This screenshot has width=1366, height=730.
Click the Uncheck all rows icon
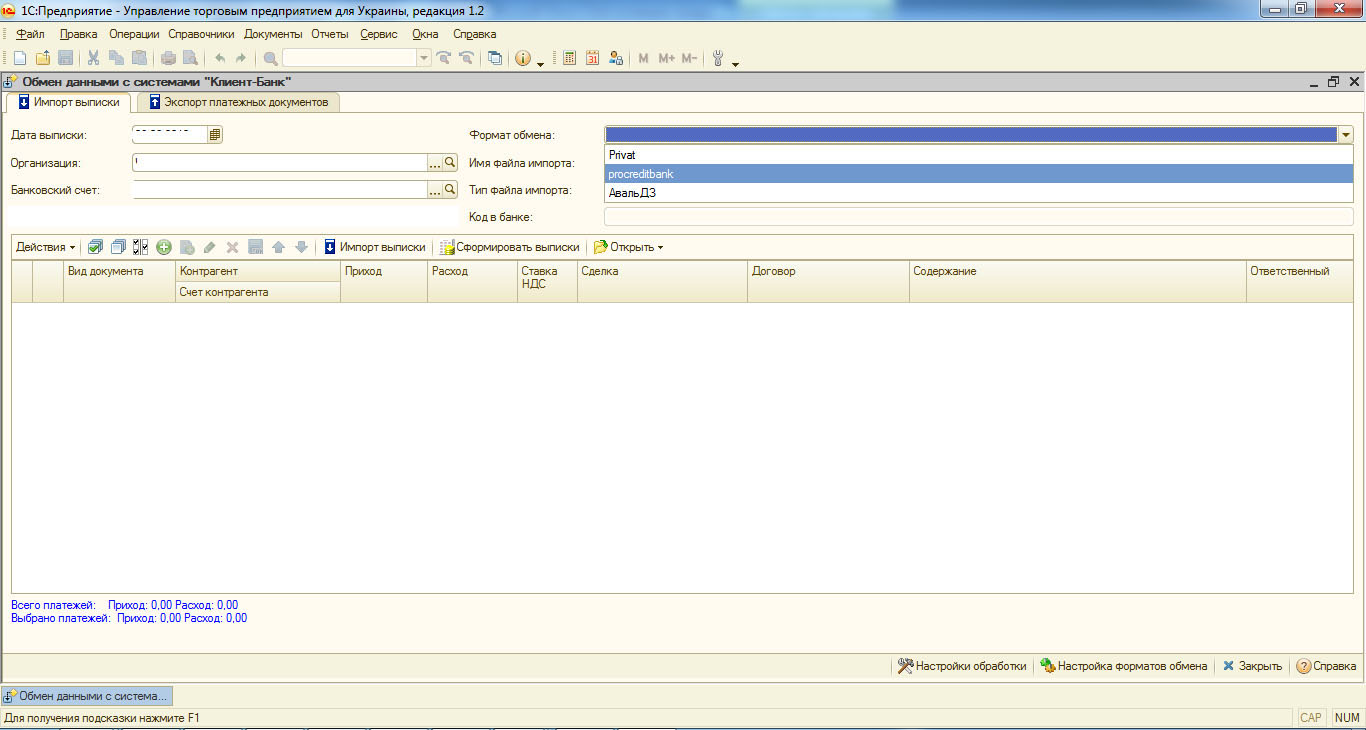coord(118,247)
